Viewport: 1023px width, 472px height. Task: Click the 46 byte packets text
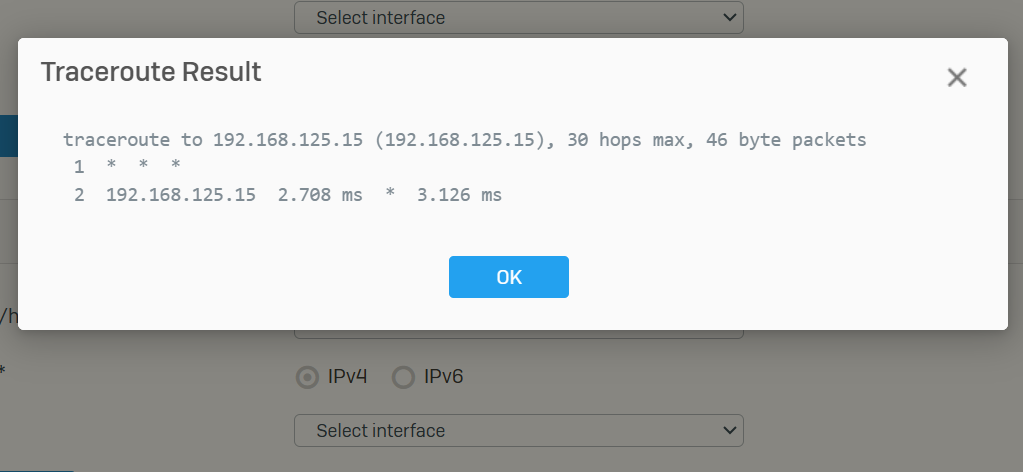pyautogui.click(x=786, y=140)
